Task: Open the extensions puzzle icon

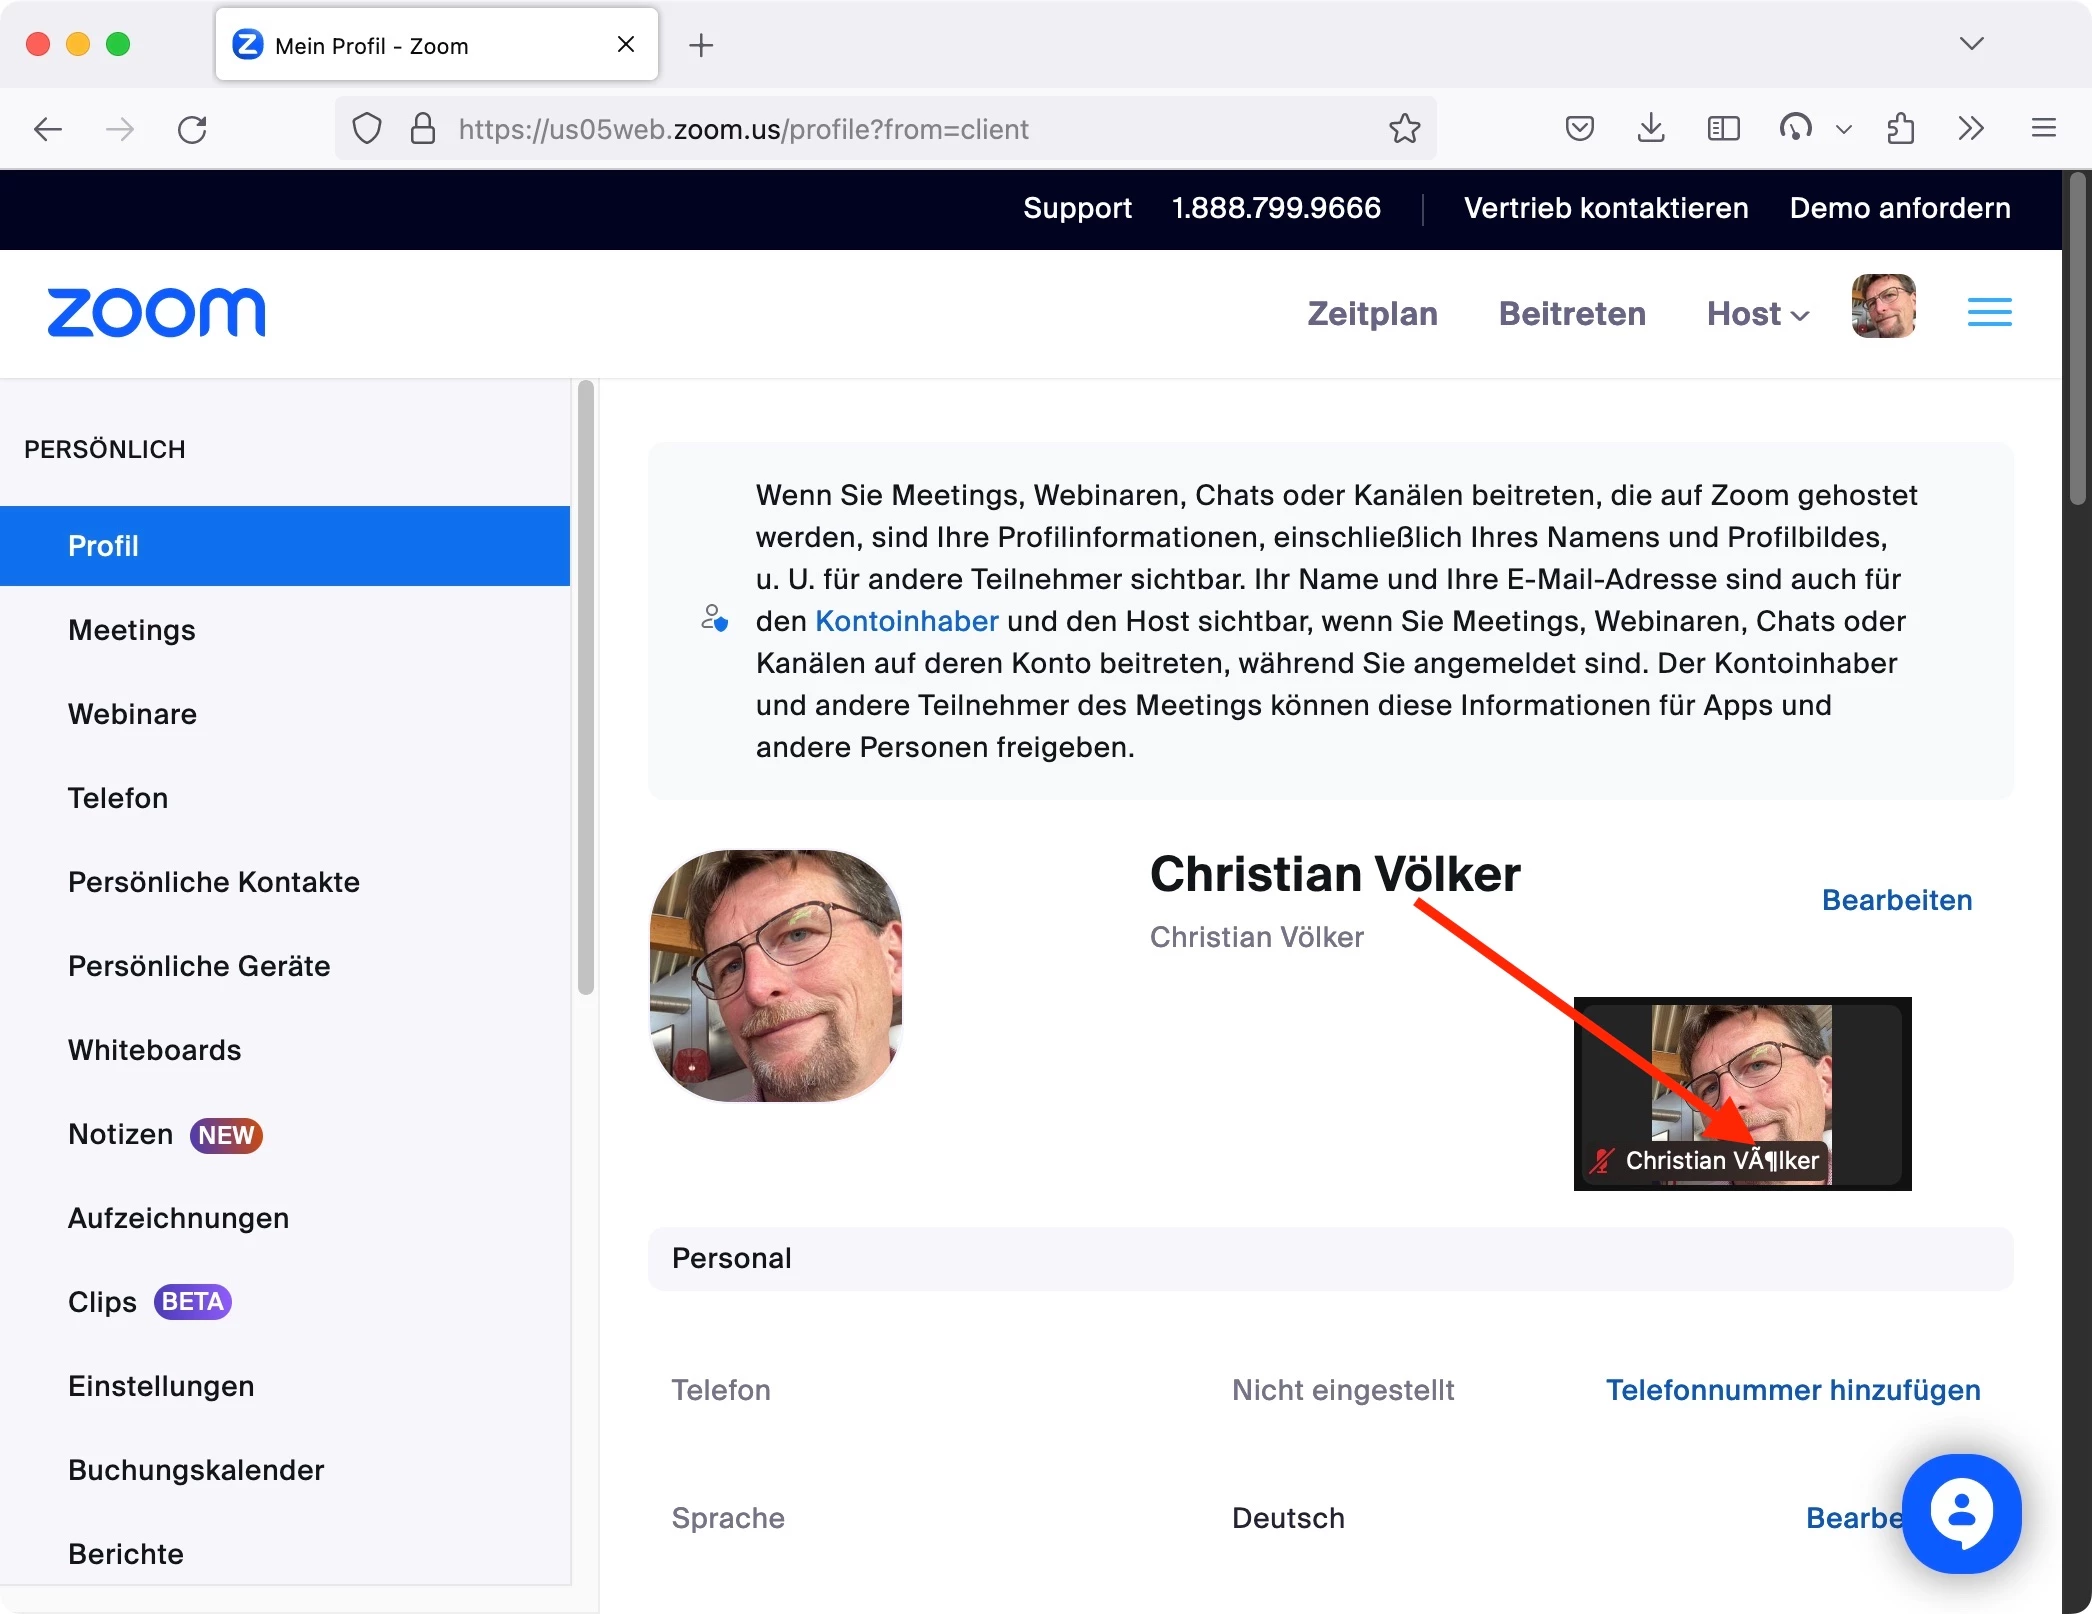Action: [1900, 129]
